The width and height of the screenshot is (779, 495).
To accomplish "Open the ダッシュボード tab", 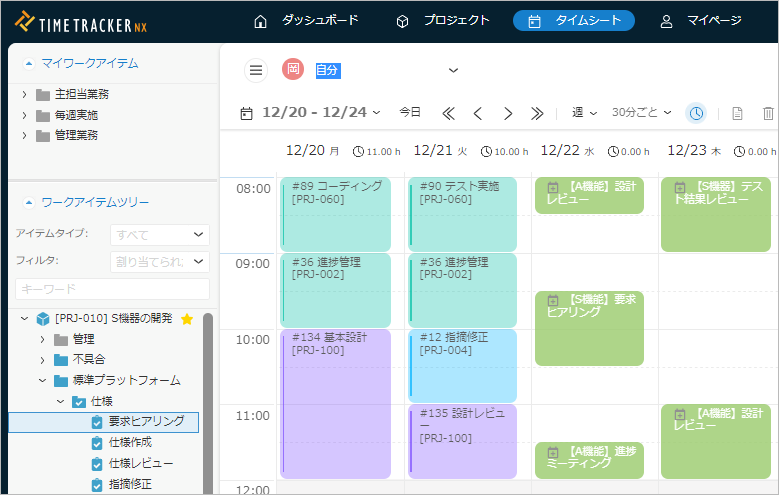I will pos(306,21).
